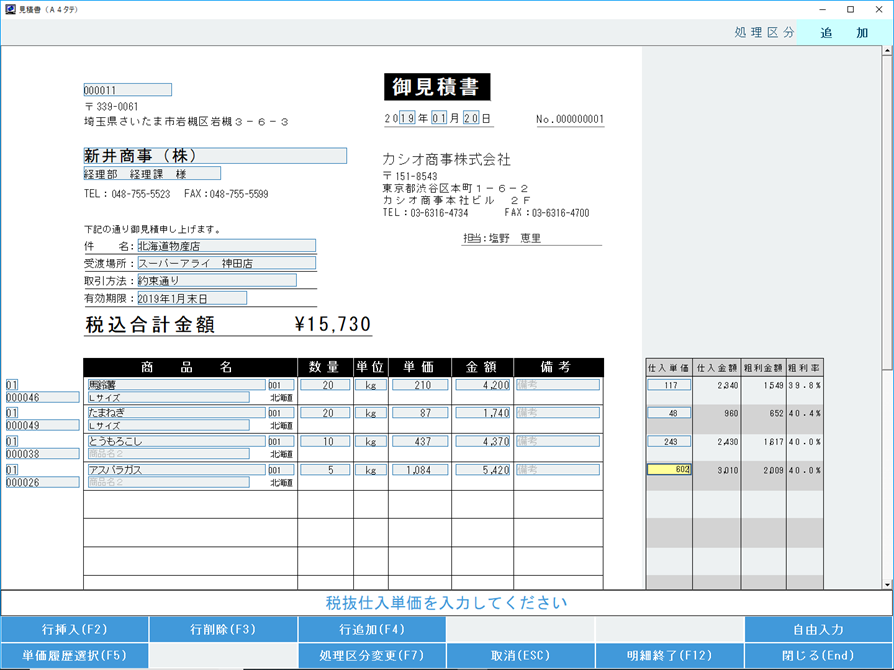
Task: Click product code field 000026
Action: click(42, 482)
